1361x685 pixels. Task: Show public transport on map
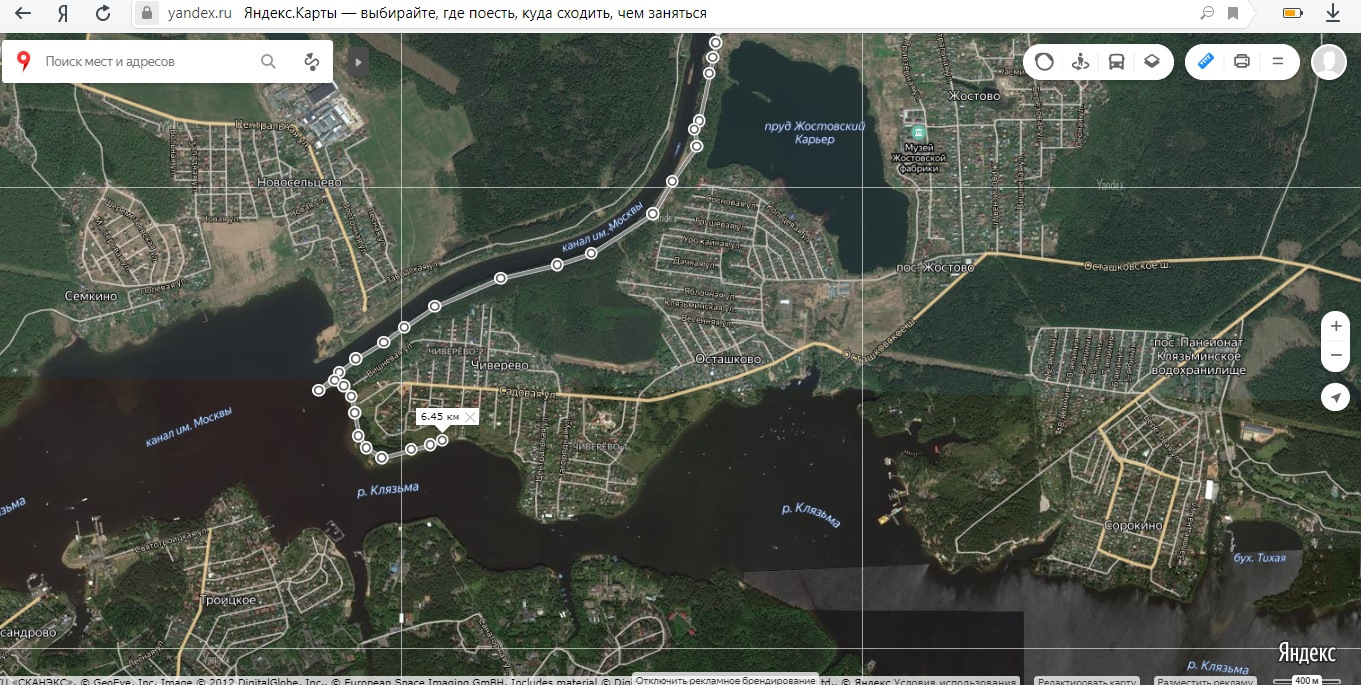click(1116, 61)
